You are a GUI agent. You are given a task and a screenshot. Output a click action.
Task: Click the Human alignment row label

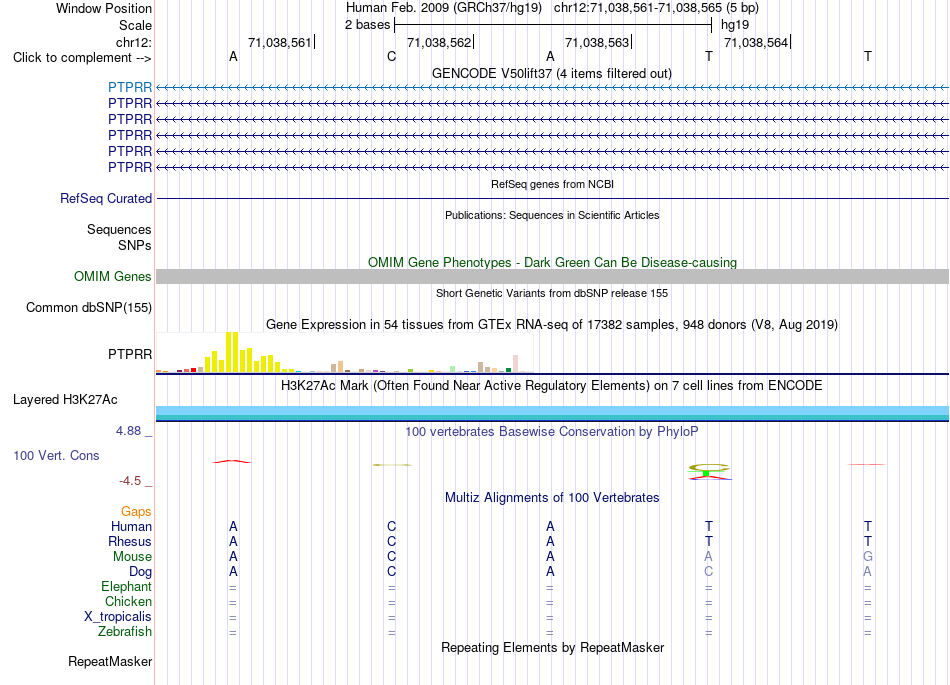coord(131,526)
